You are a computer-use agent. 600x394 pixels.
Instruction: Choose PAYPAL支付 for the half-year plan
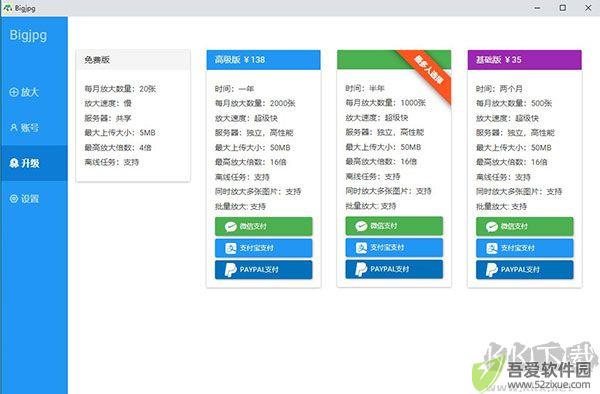pos(394,269)
